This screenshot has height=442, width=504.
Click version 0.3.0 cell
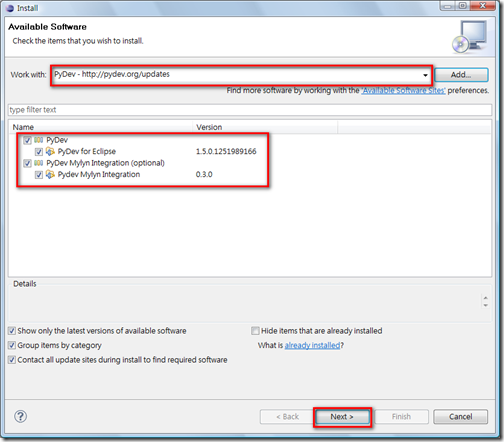(204, 174)
